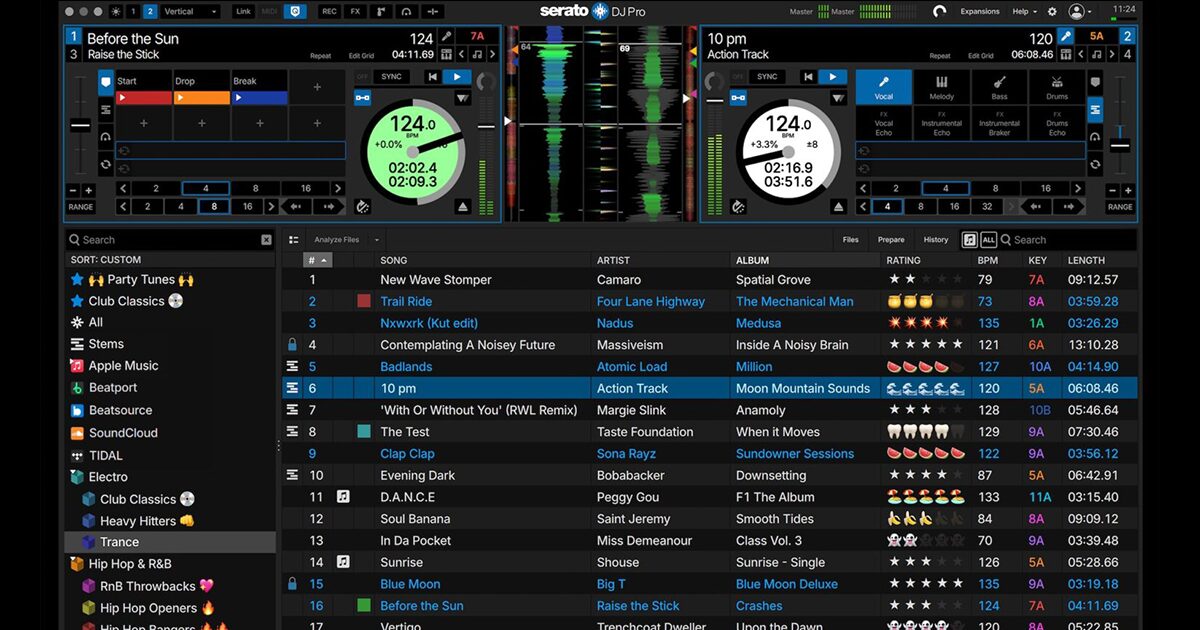Jump to track start on Before the Sun deck
1200x630 pixels.
[432, 77]
